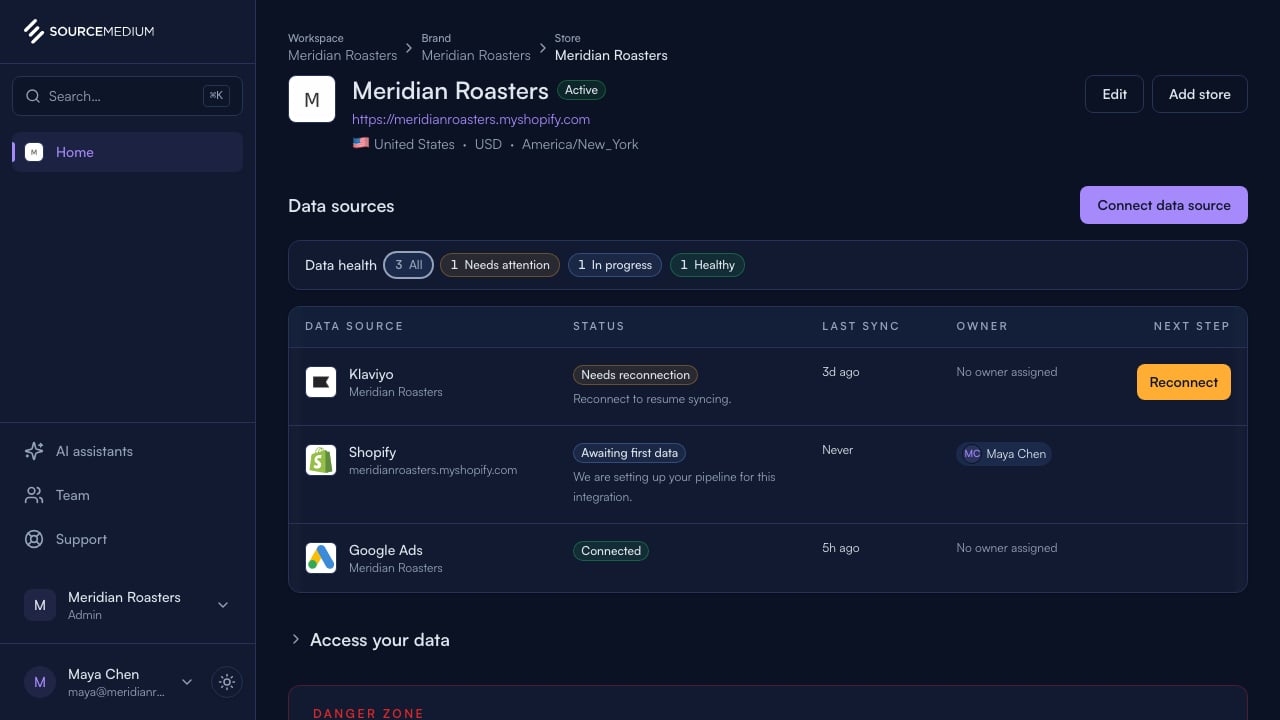This screenshot has width=1280, height=720.
Task: Click the OWNER column header
Action: (982, 326)
